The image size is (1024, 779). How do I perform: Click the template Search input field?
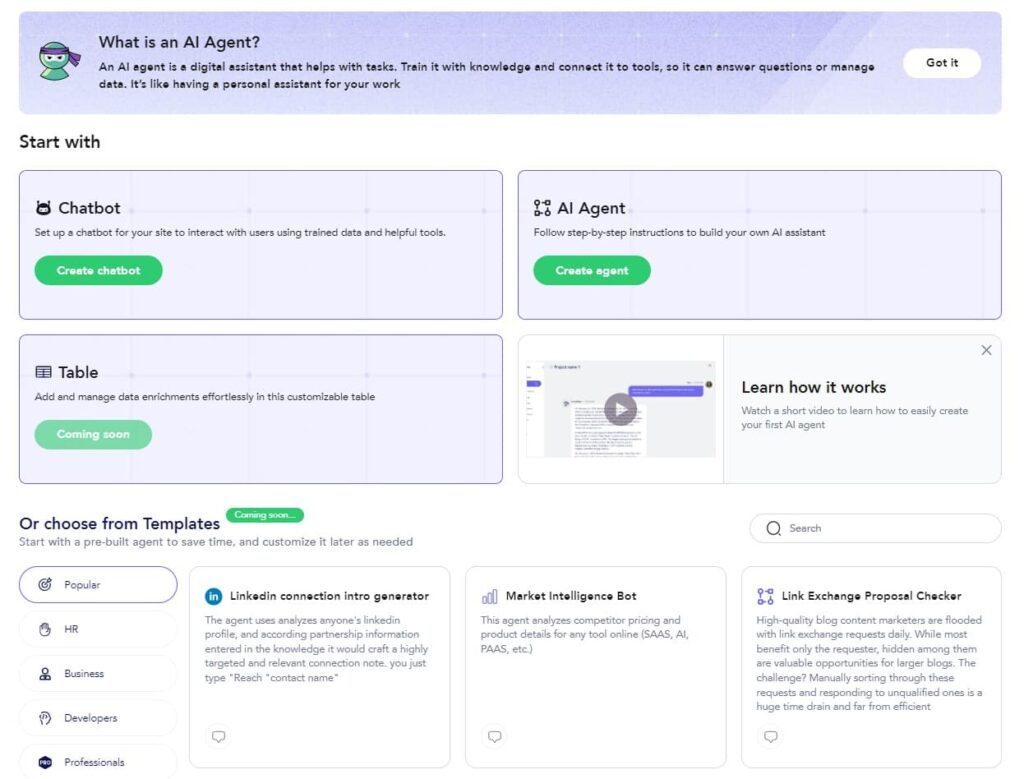(880, 528)
